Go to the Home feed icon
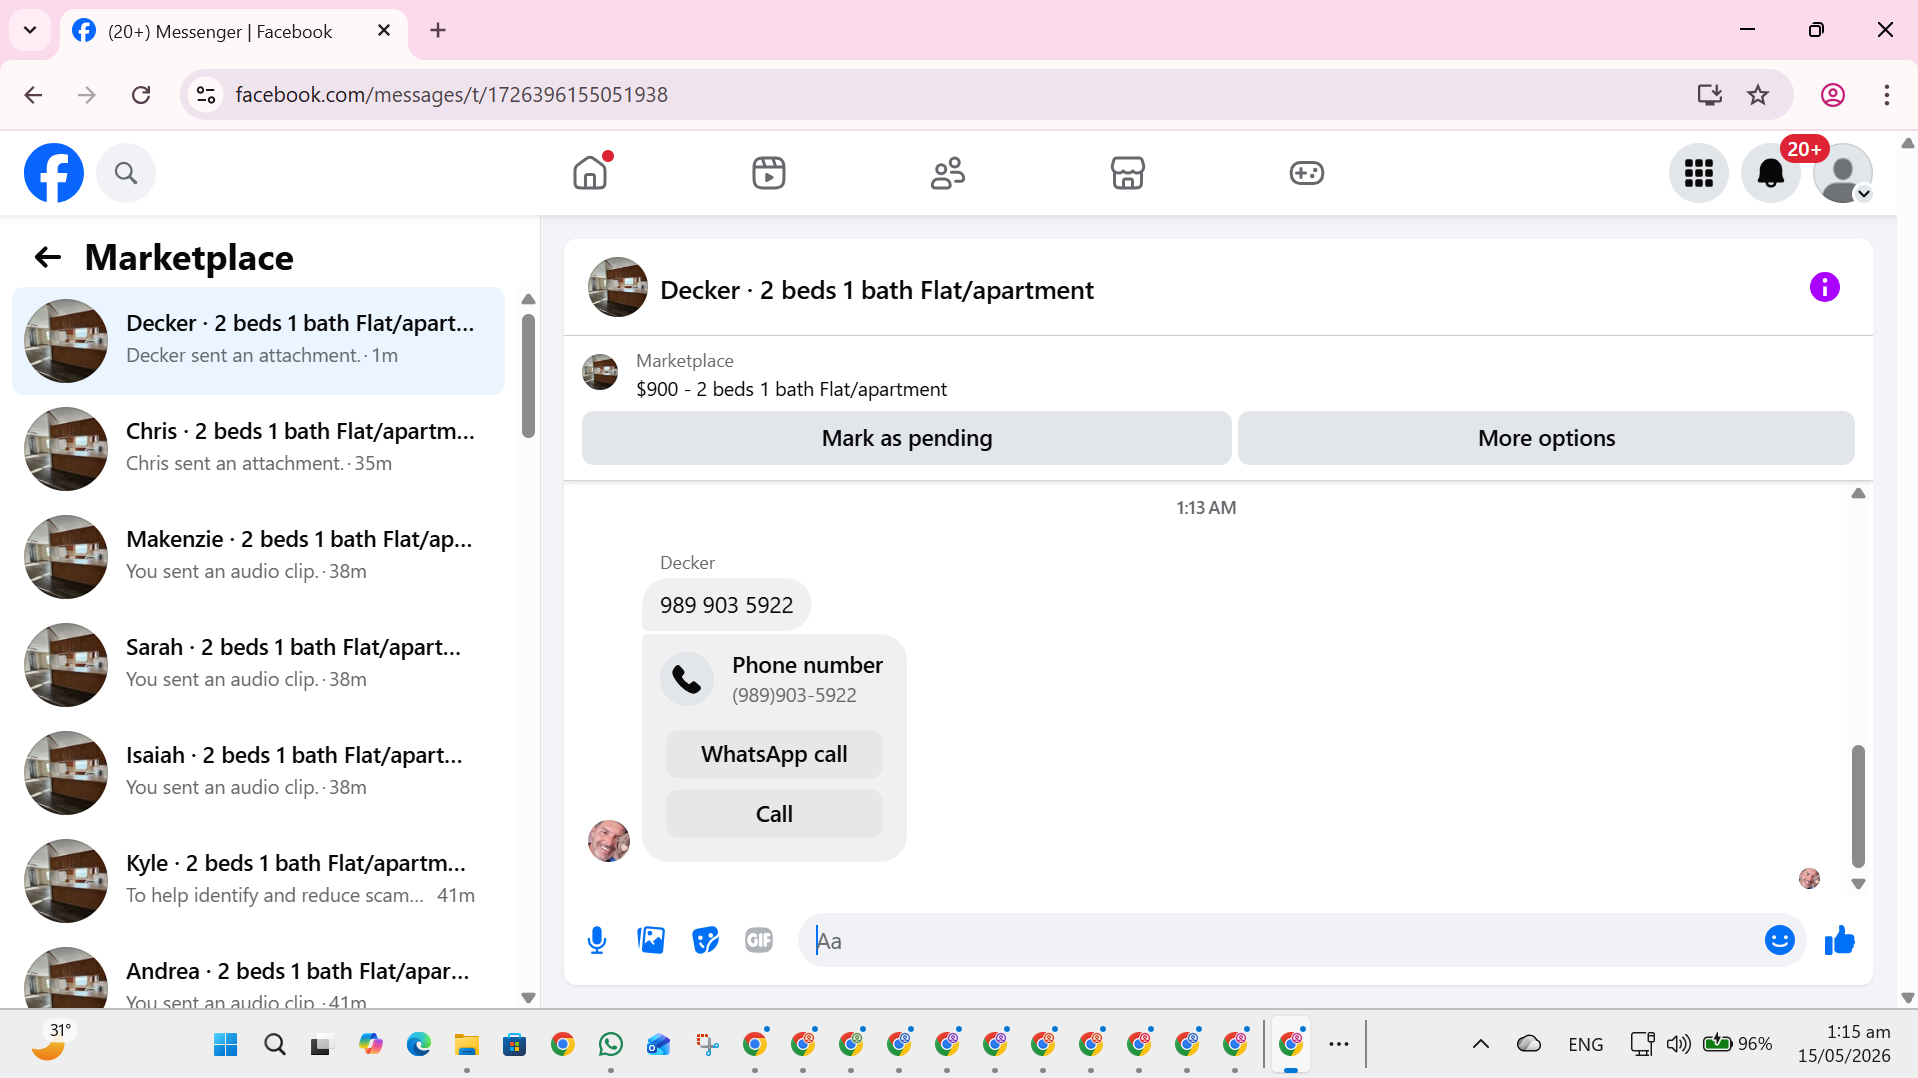 590,173
